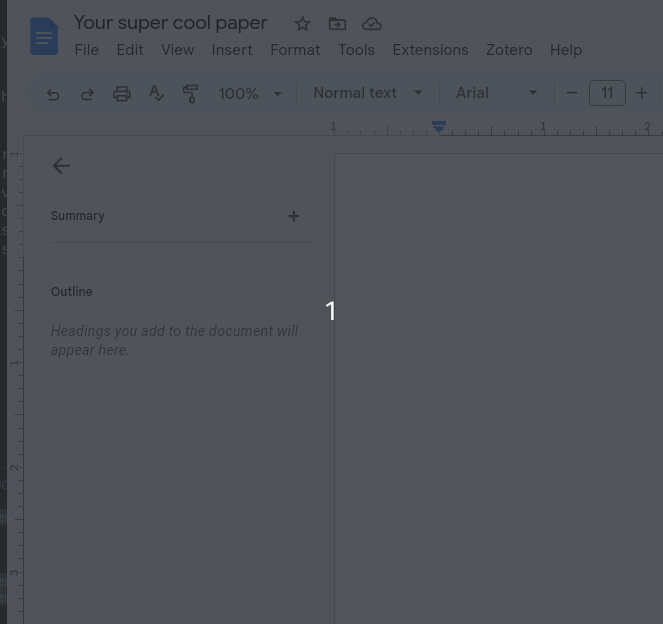Print the document
The width and height of the screenshot is (663, 624).
point(122,94)
